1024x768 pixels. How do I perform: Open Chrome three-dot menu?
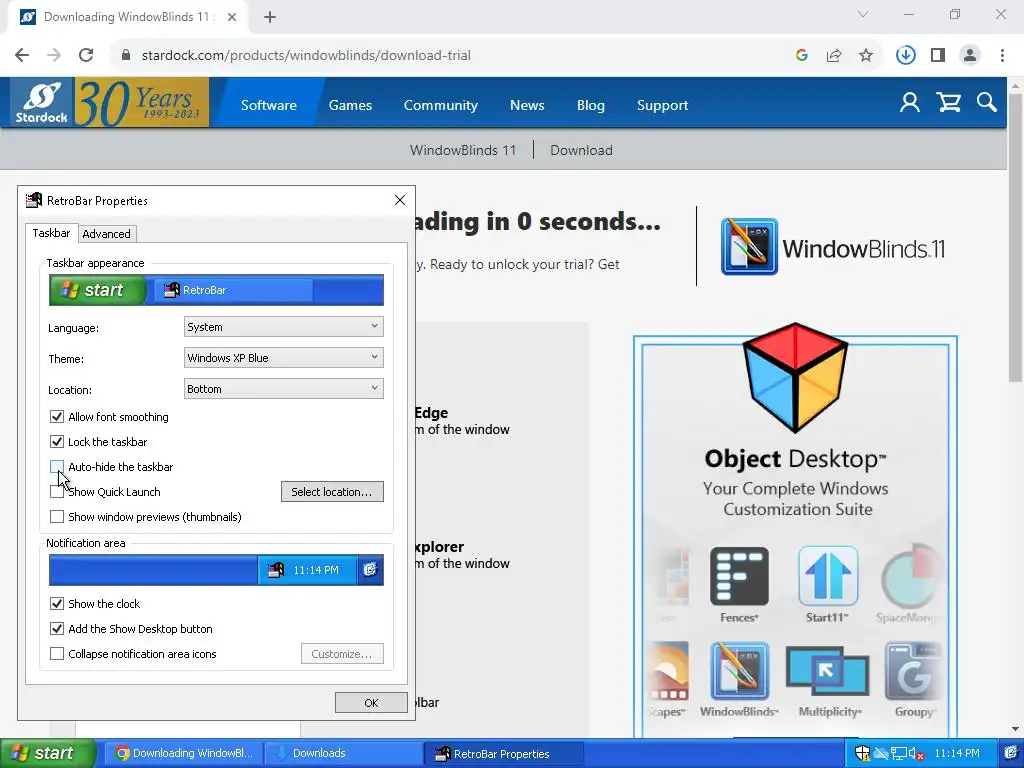coord(1002,55)
